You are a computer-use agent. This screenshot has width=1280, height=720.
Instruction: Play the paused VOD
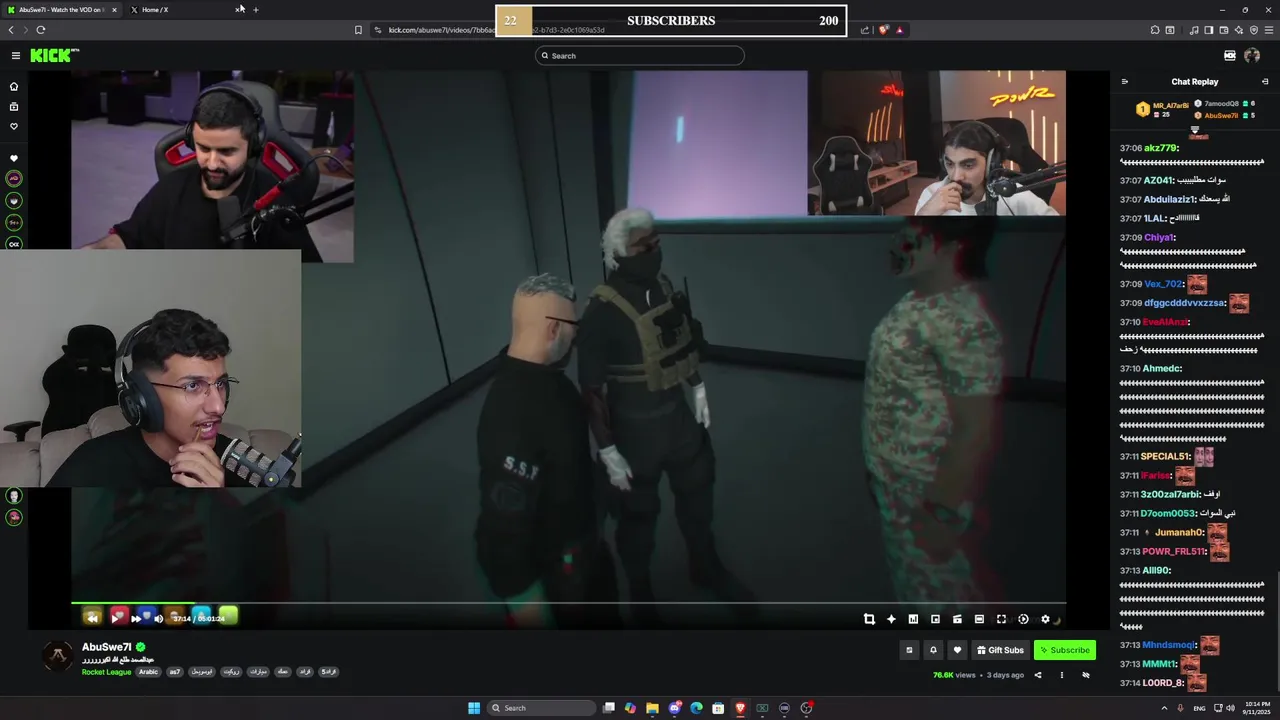click(116, 618)
